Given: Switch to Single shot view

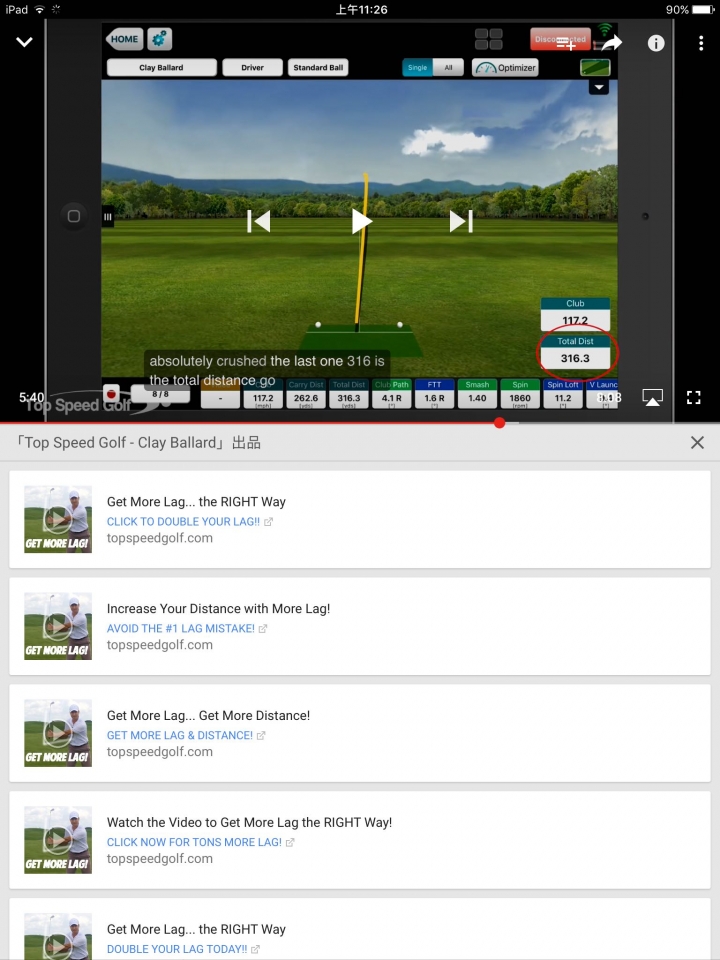Looking at the screenshot, I should (418, 67).
